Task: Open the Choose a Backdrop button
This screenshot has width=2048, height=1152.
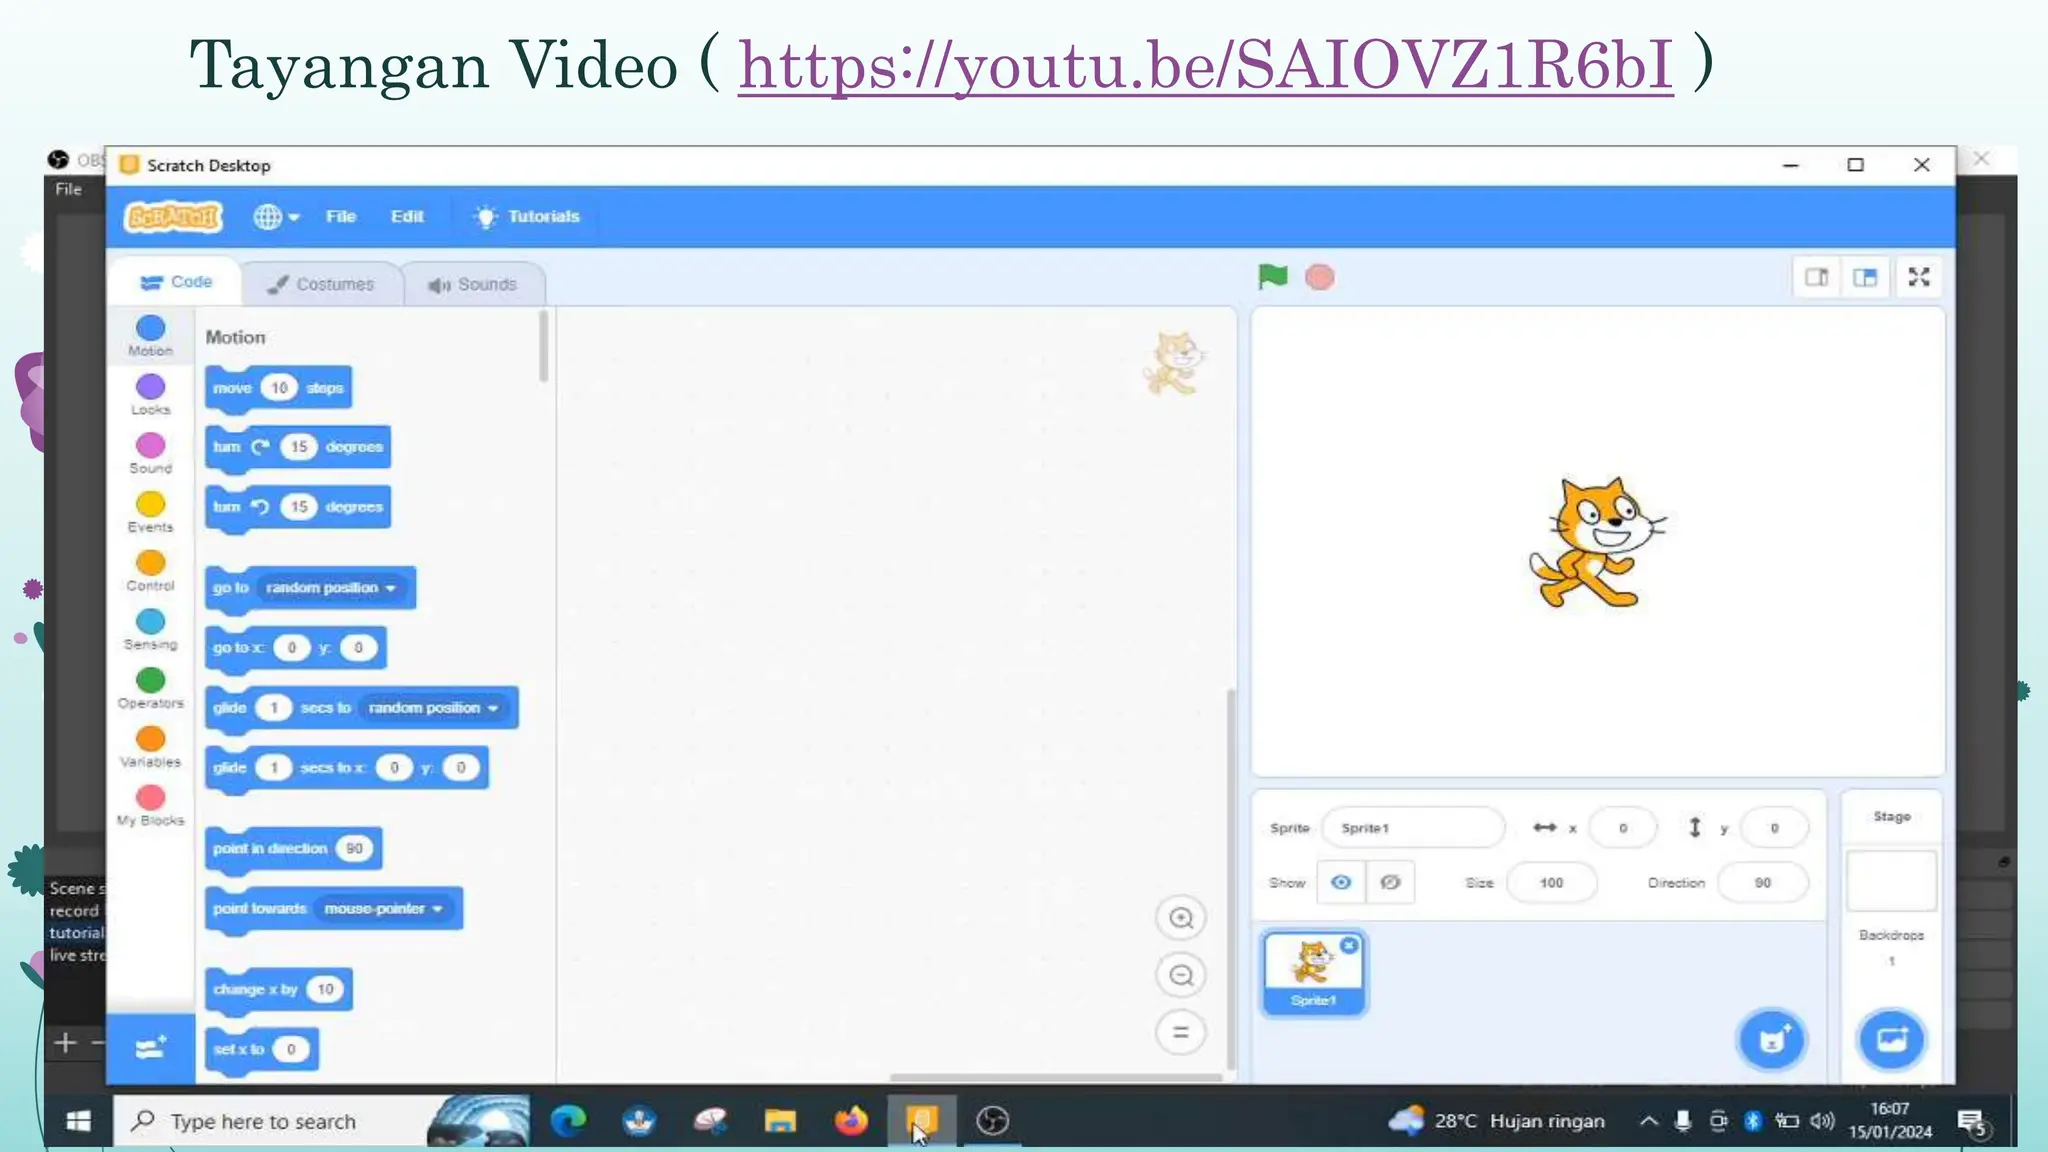Action: pyautogui.click(x=1891, y=1040)
